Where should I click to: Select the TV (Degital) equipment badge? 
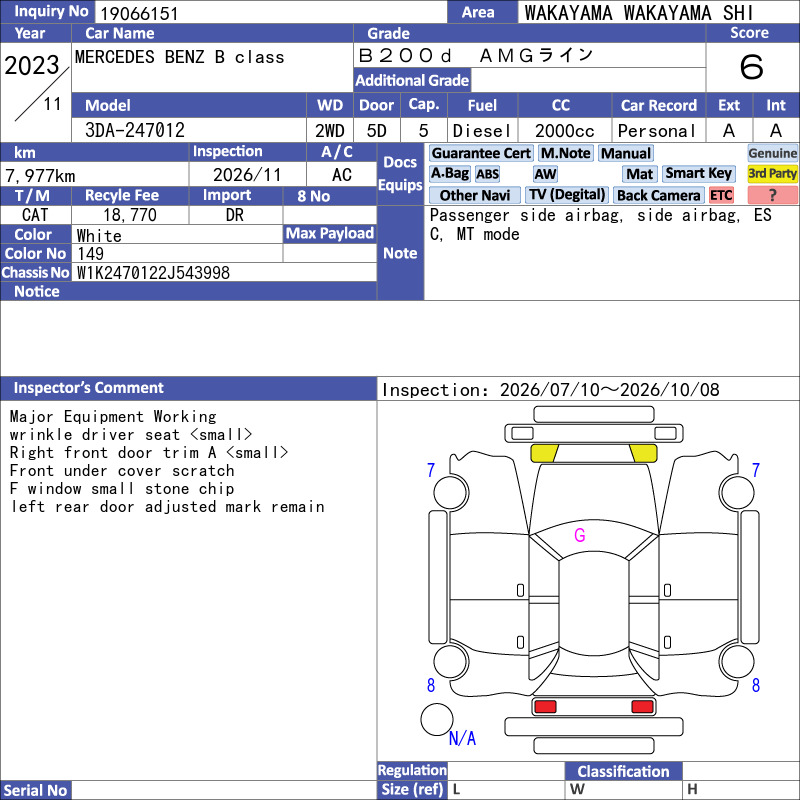567,195
